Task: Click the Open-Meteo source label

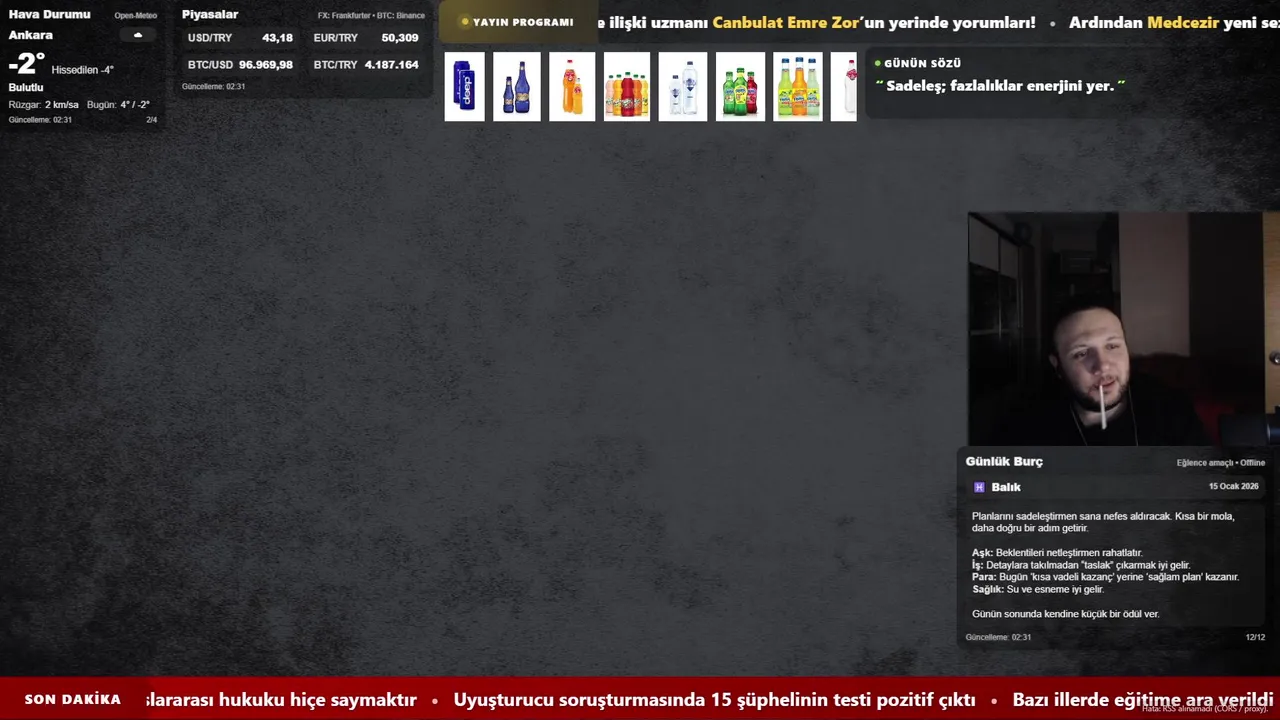Action: tap(136, 15)
